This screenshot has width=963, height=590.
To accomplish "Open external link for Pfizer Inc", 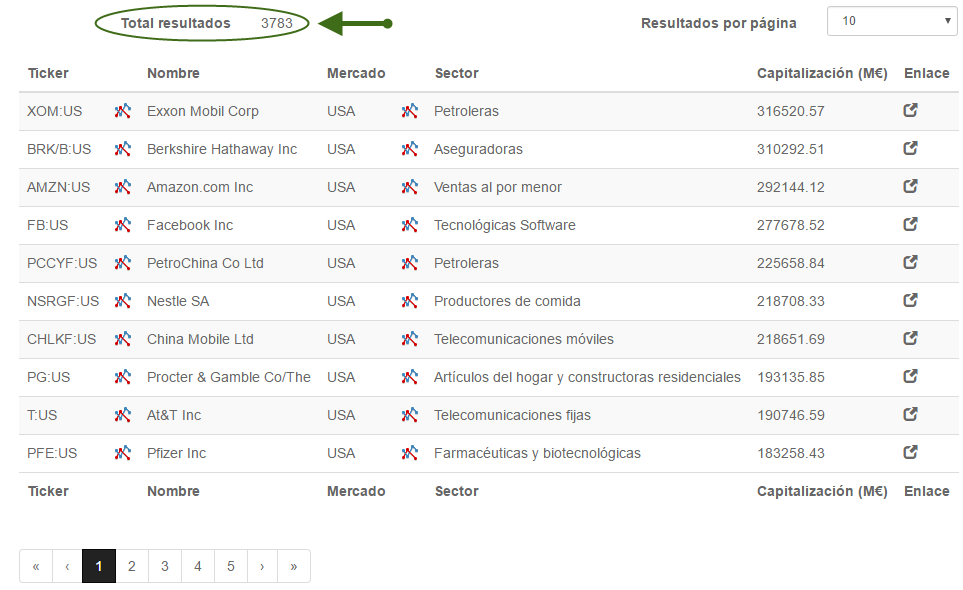I will pos(910,452).
